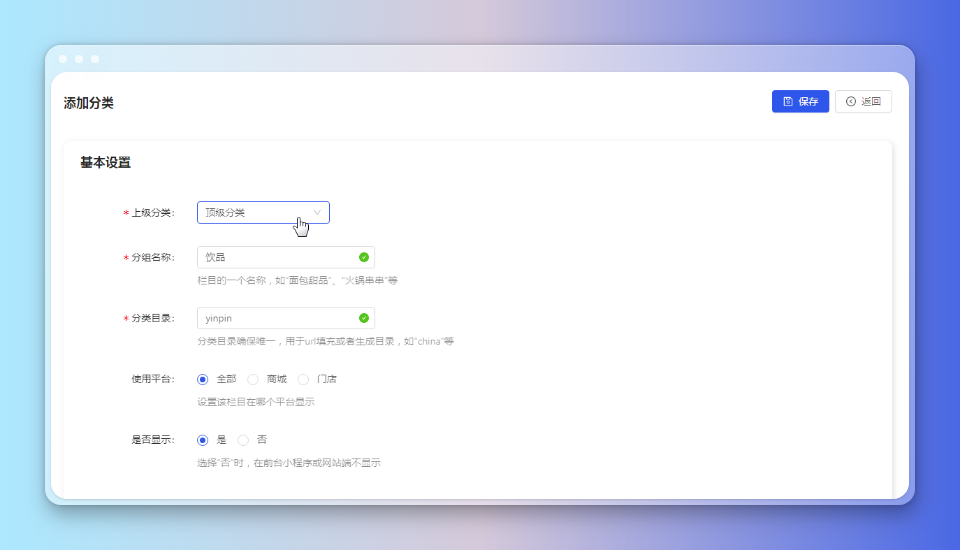
Task: Click green check icon in 分组名称 field
Action: [x=364, y=257]
